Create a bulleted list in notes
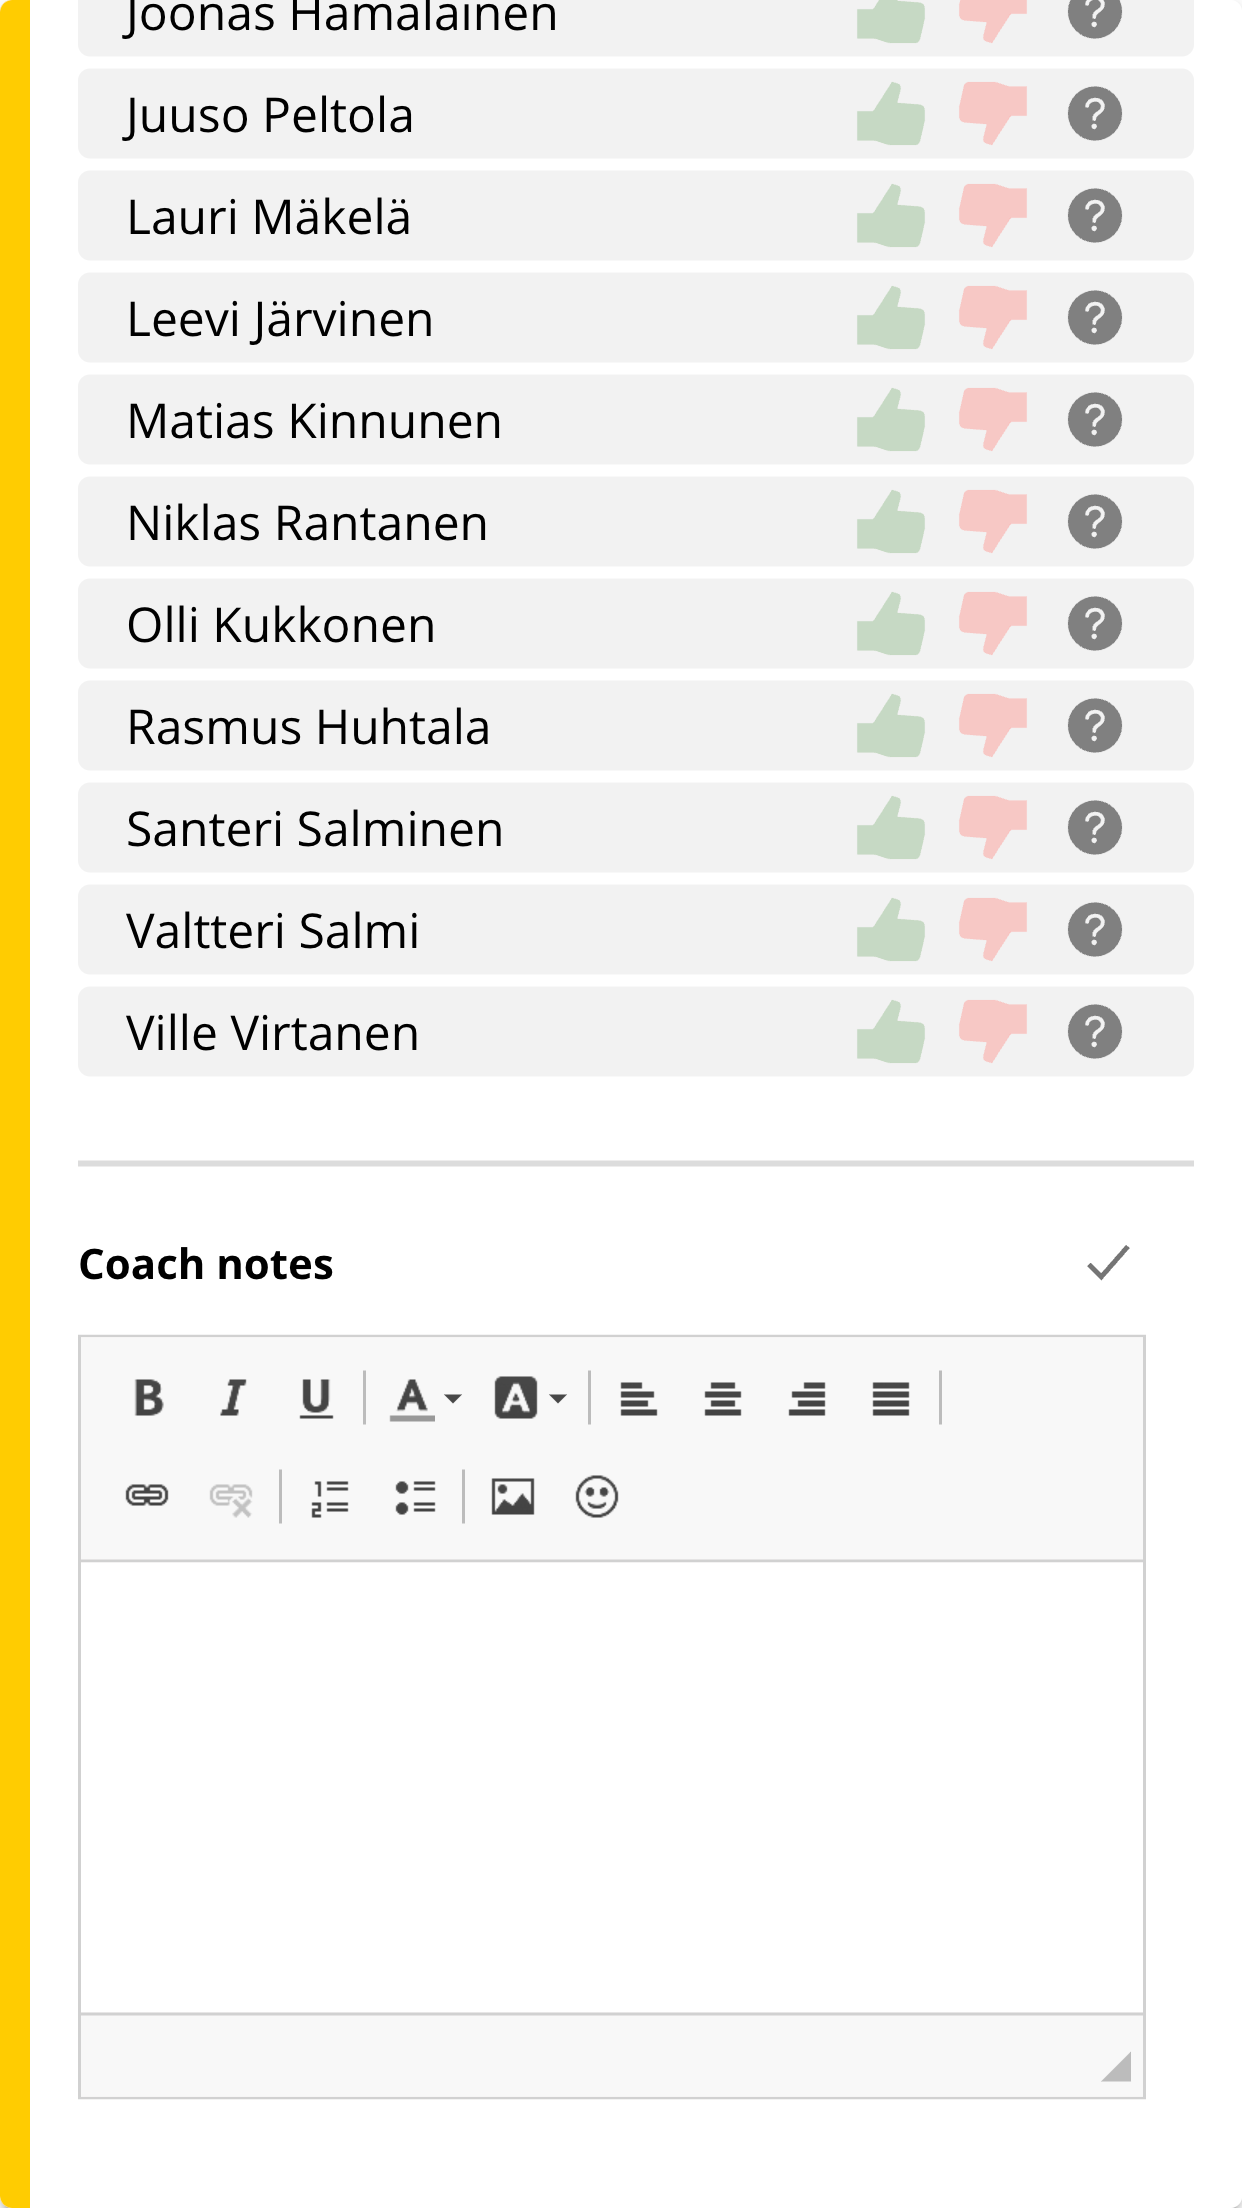The height and width of the screenshot is (2208, 1242). coord(415,1497)
